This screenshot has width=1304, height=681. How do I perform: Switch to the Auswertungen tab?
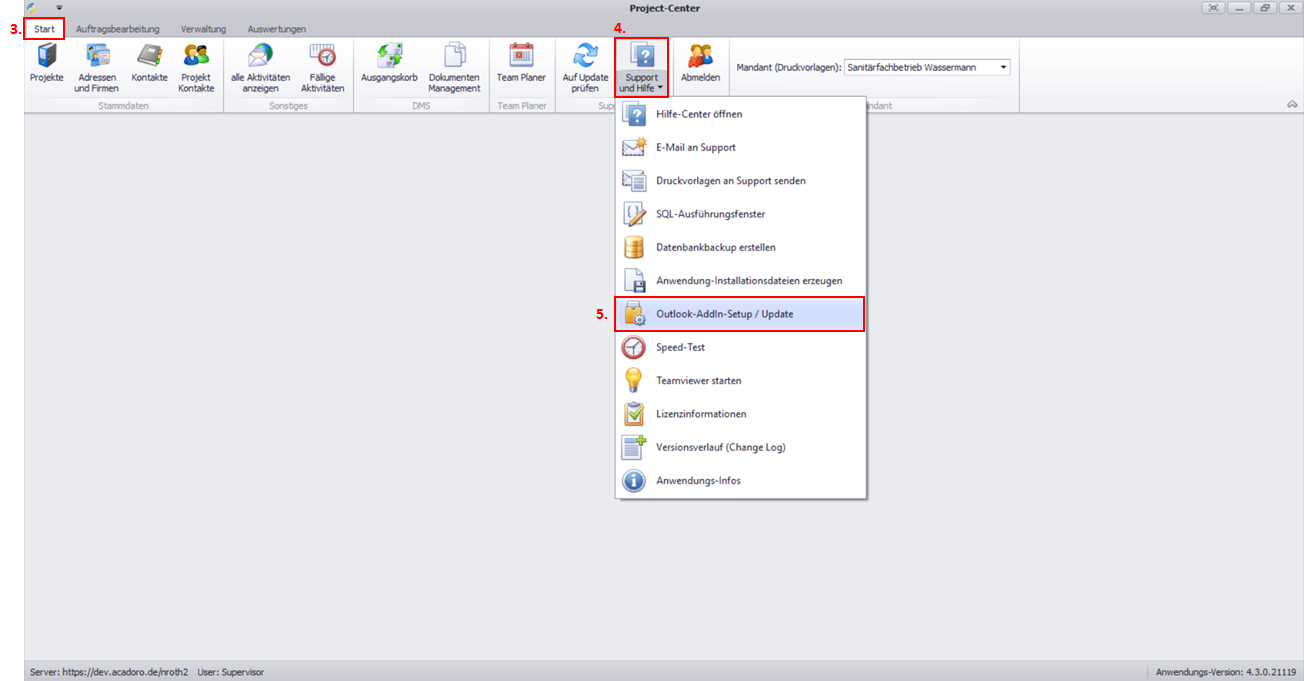pos(277,29)
